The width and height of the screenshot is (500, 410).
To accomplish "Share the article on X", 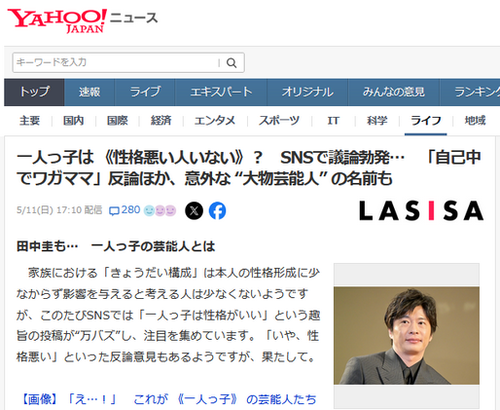I will pos(194,211).
